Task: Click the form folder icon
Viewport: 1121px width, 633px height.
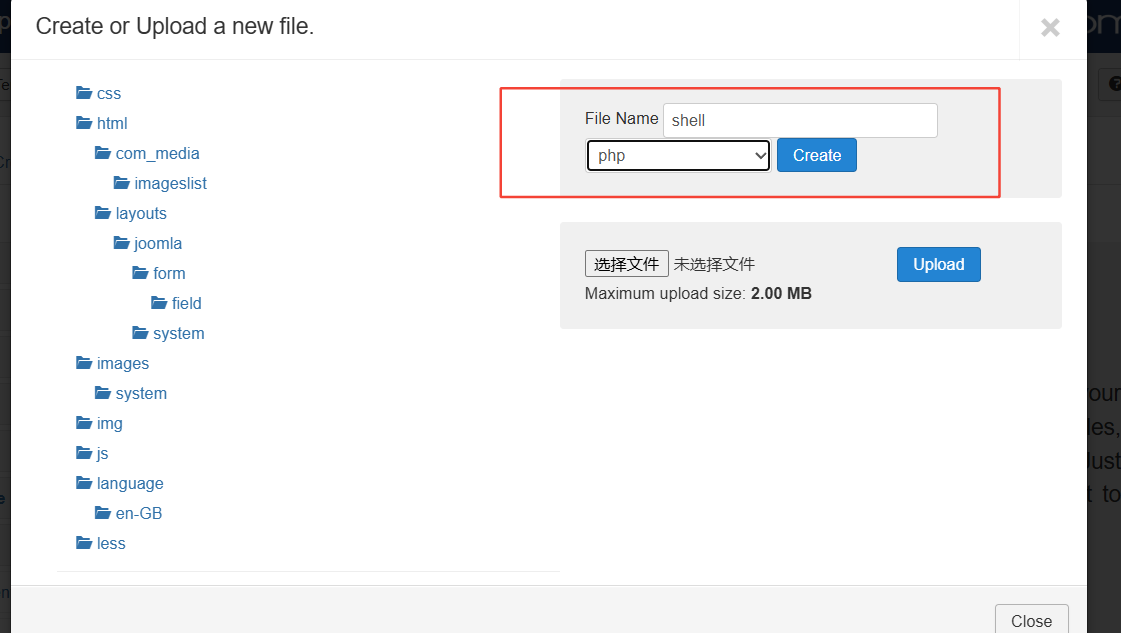Action: point(140,273)
